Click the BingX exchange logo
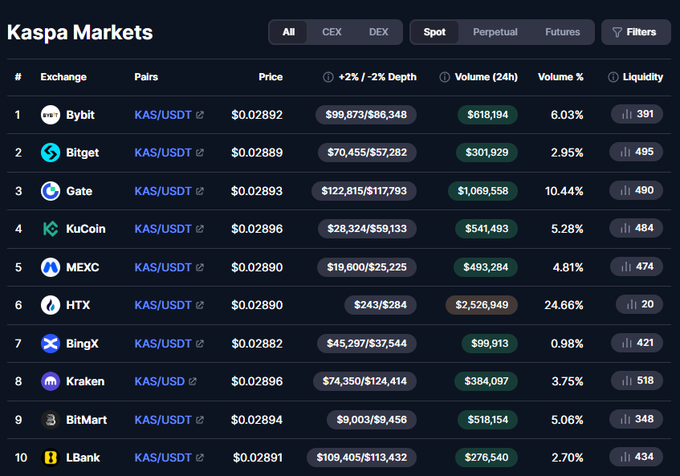The height and width of the screenshot is (476, 680). pyautogui.click(x=50, y=343)
